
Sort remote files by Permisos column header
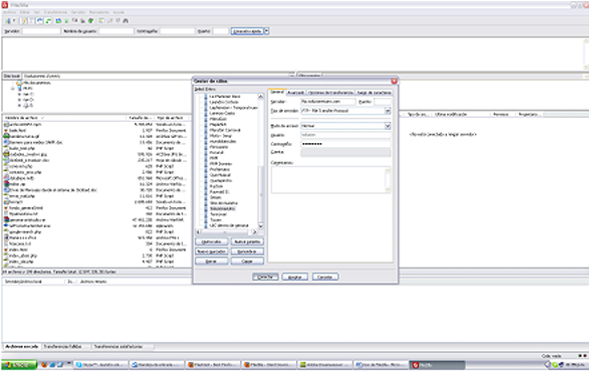click(502, 114)
